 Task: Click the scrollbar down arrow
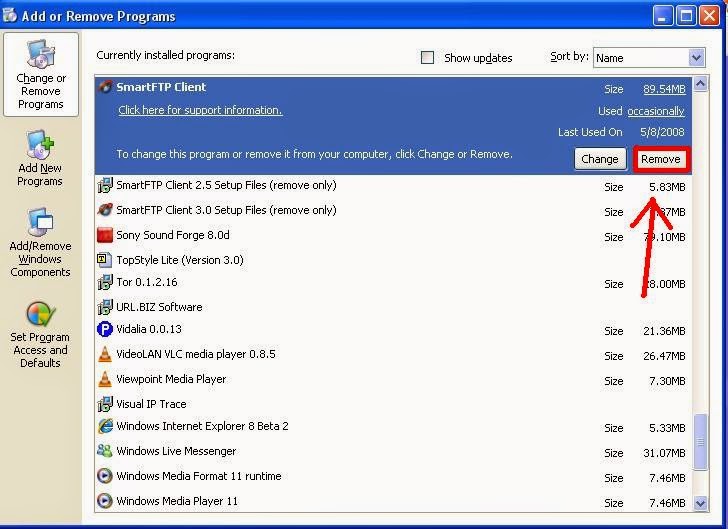(701, 503)
